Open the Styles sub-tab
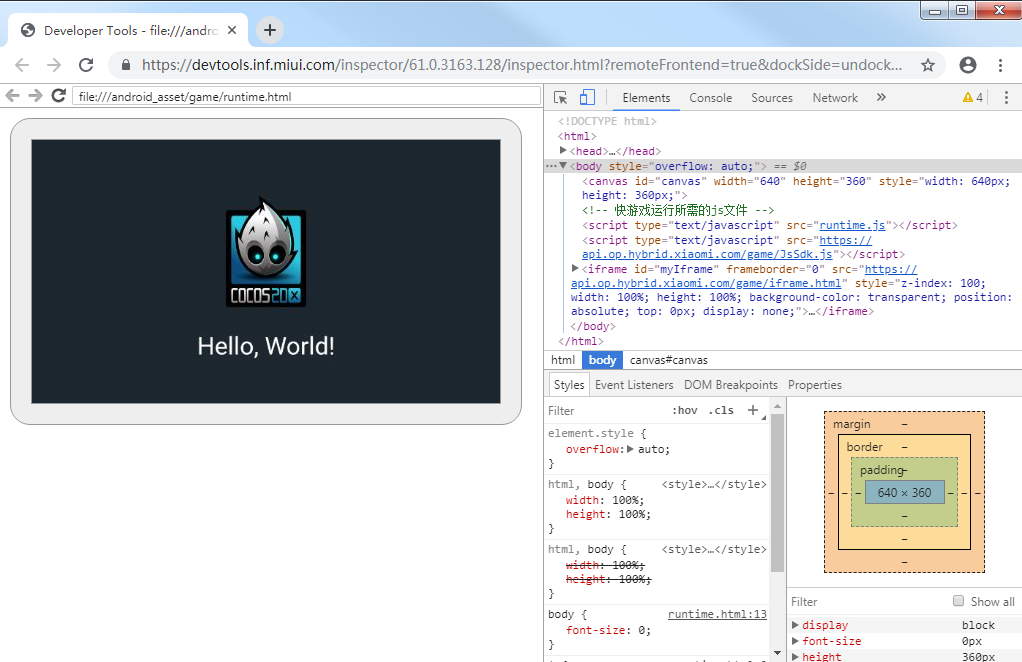The height and width of the screenshot is (662, 1022). pyautogui.click(x=568, y=385)
